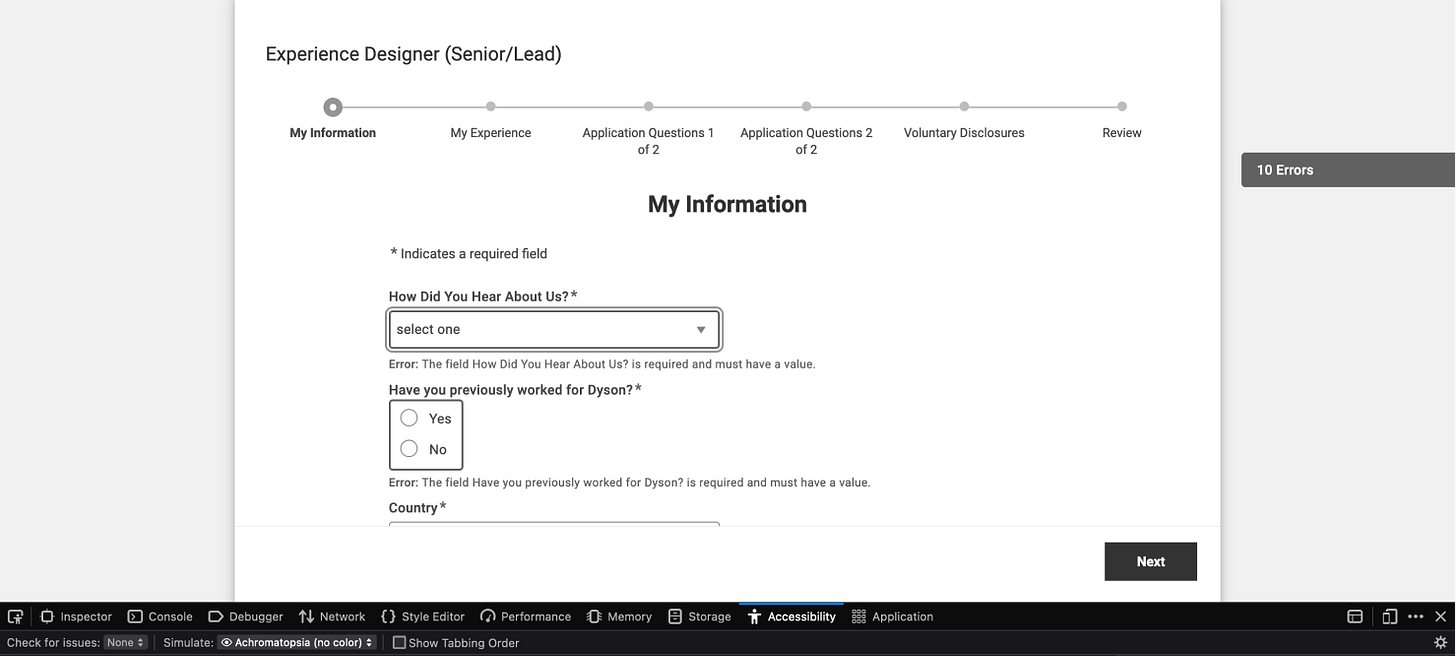1456x657 pixels.
Task: Open devtools settings gear icon
Action: pos(1442,643)
